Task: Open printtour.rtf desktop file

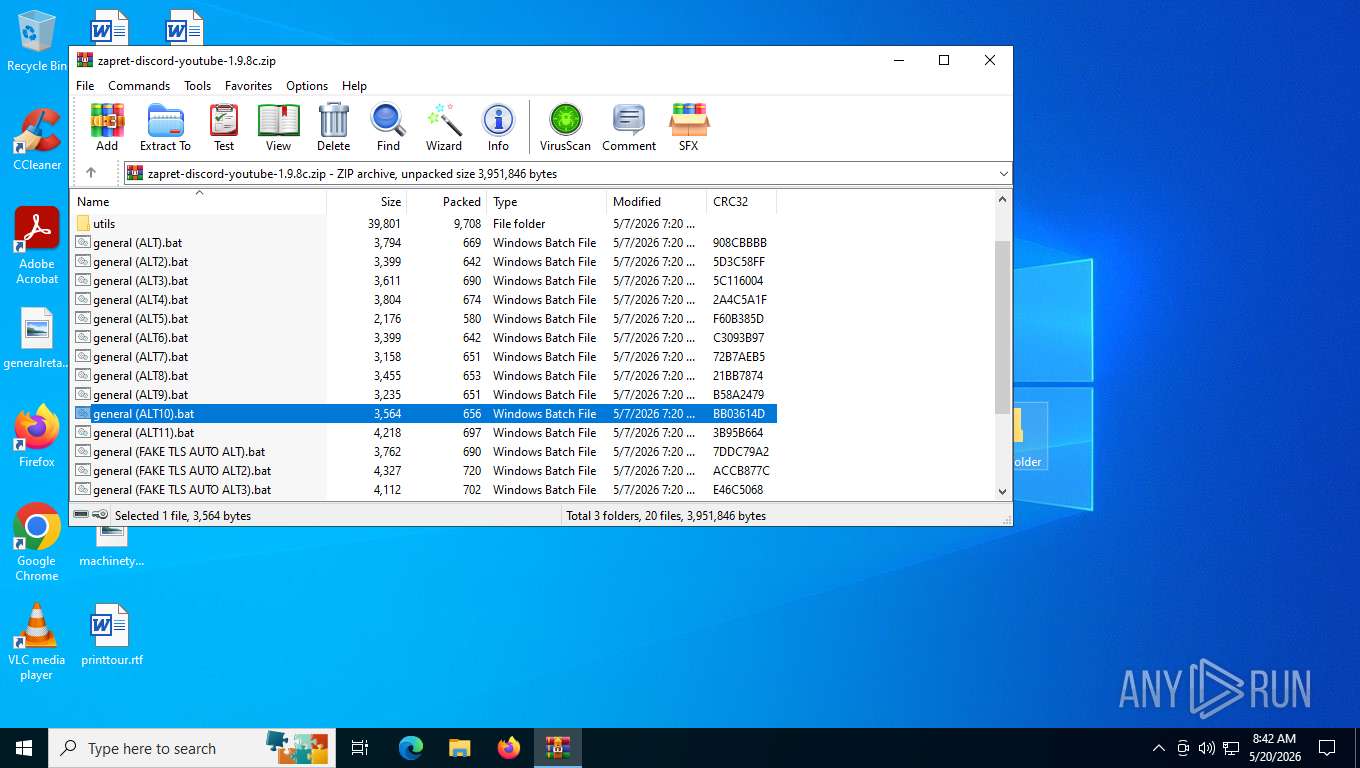Action: tap(111, 635)
